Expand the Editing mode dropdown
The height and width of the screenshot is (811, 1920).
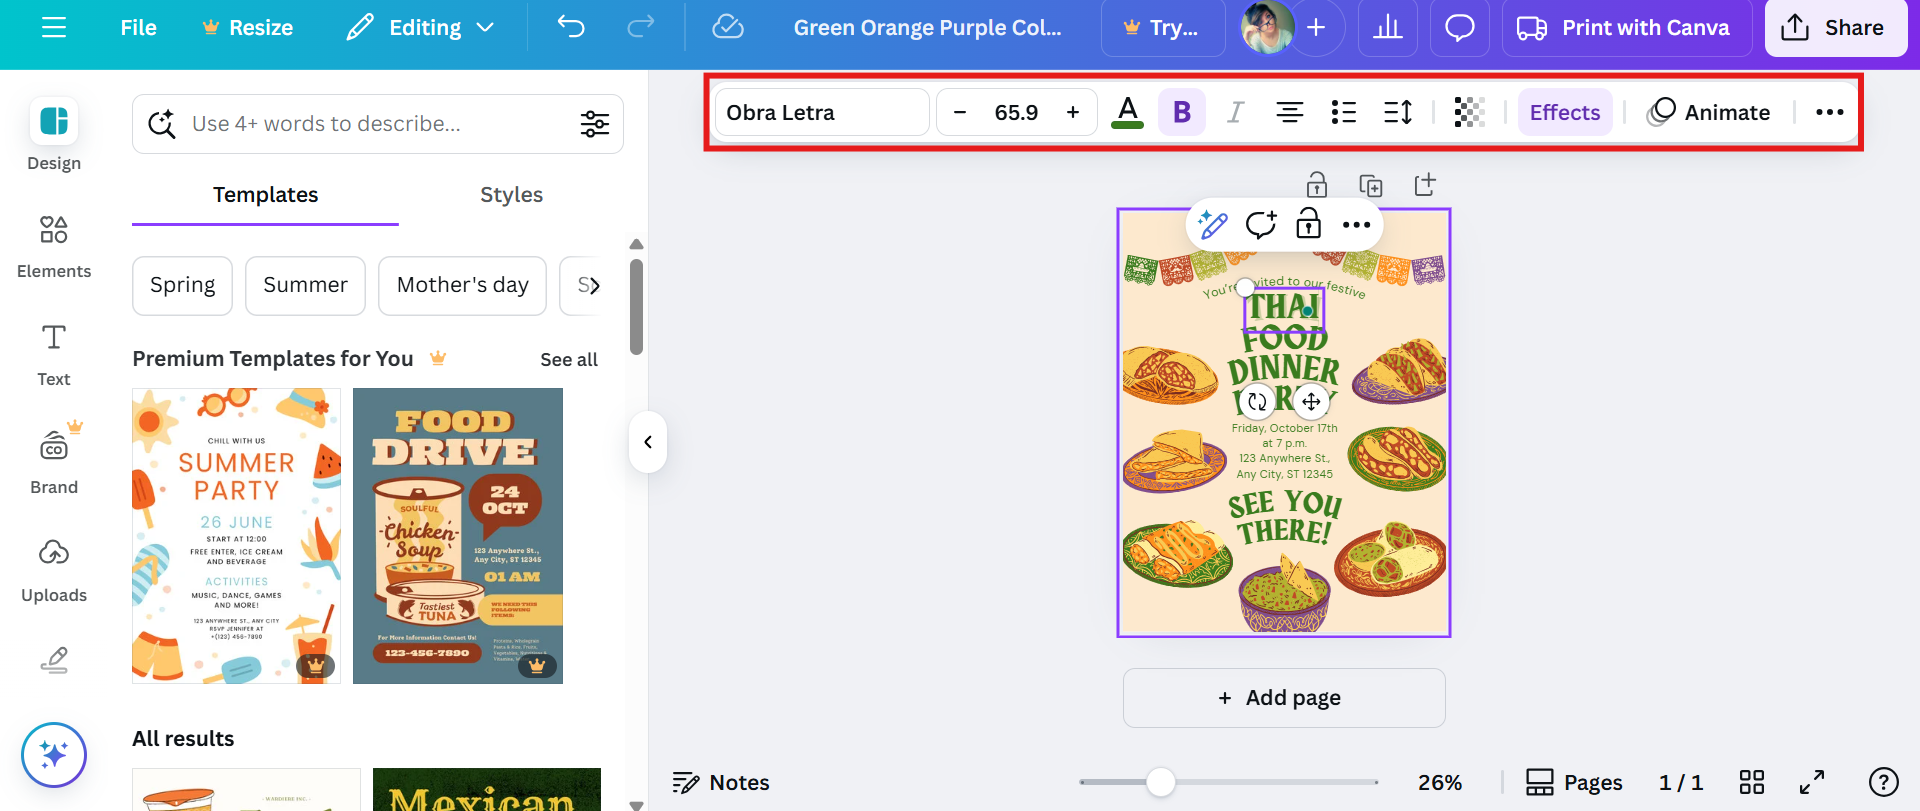(x=421, y=28)
